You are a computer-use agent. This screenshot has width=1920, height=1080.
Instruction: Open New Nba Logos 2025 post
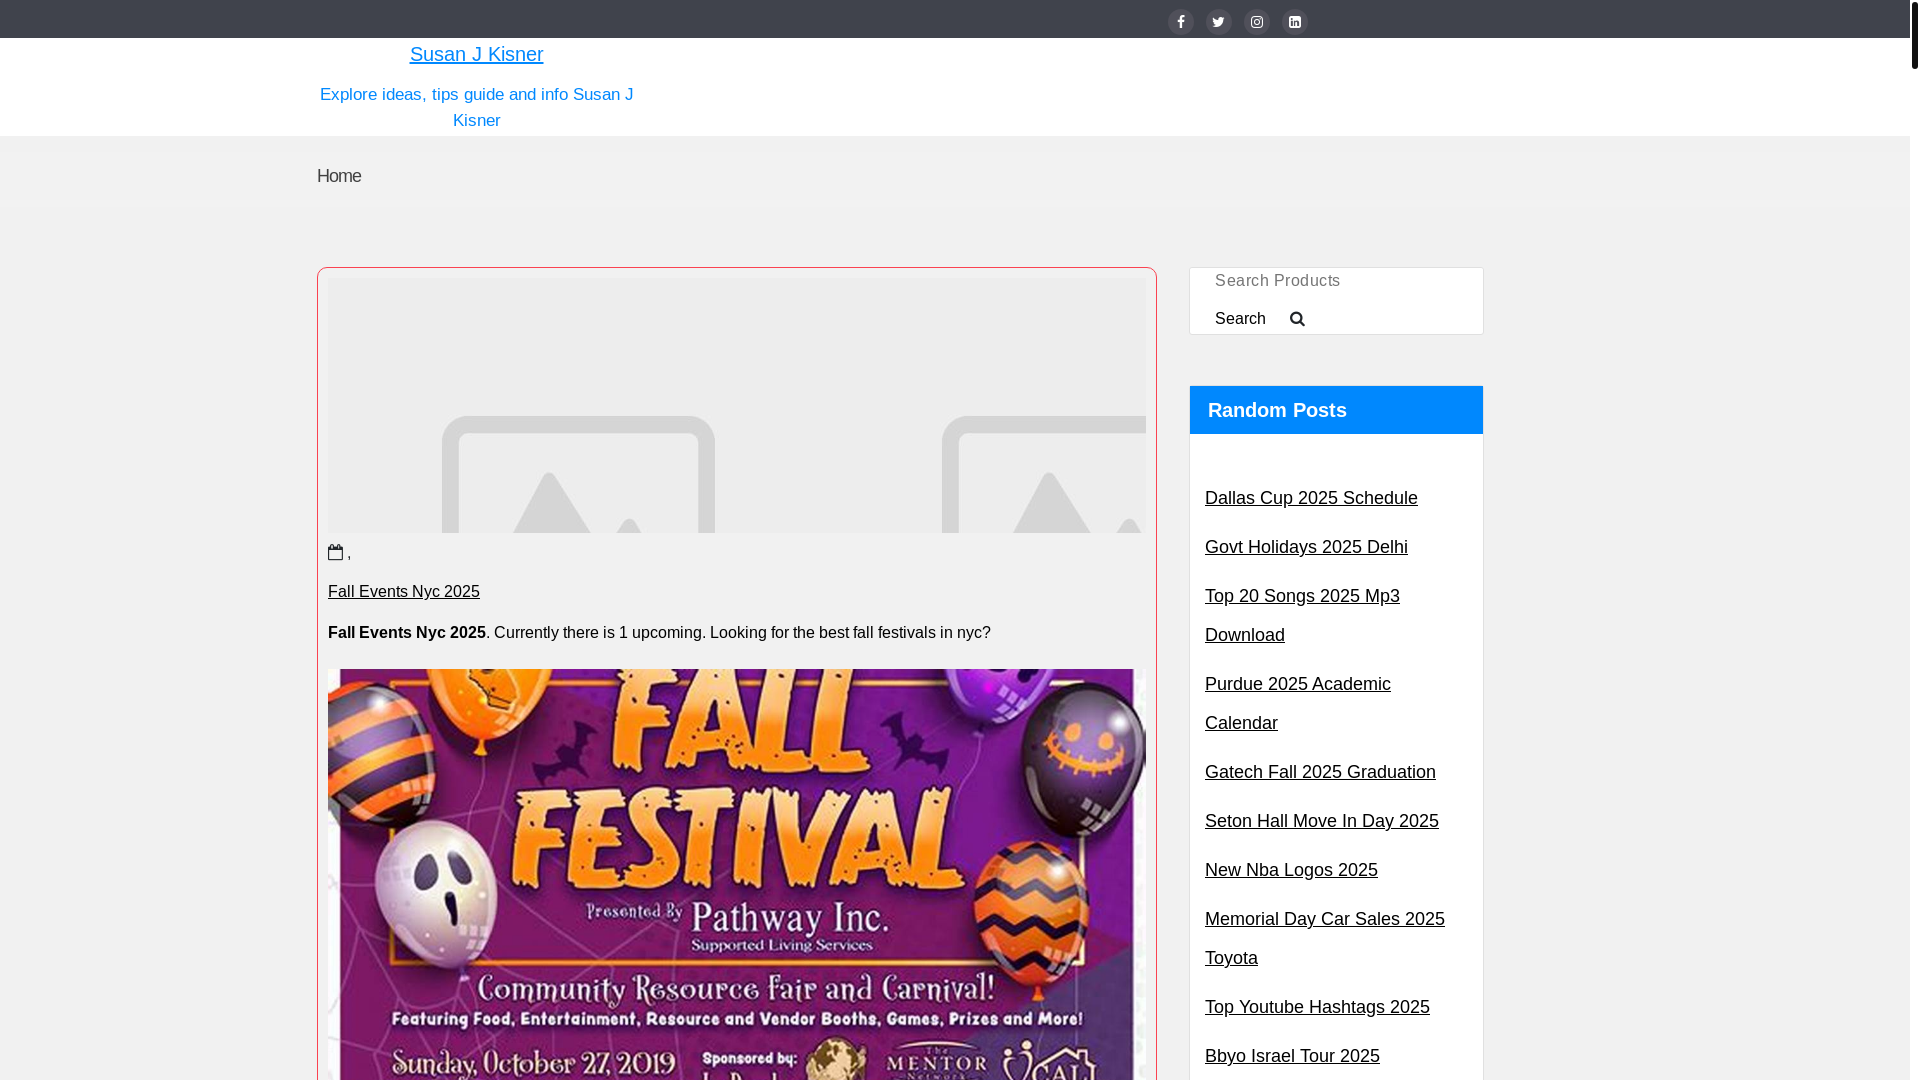click(1291, 870)
